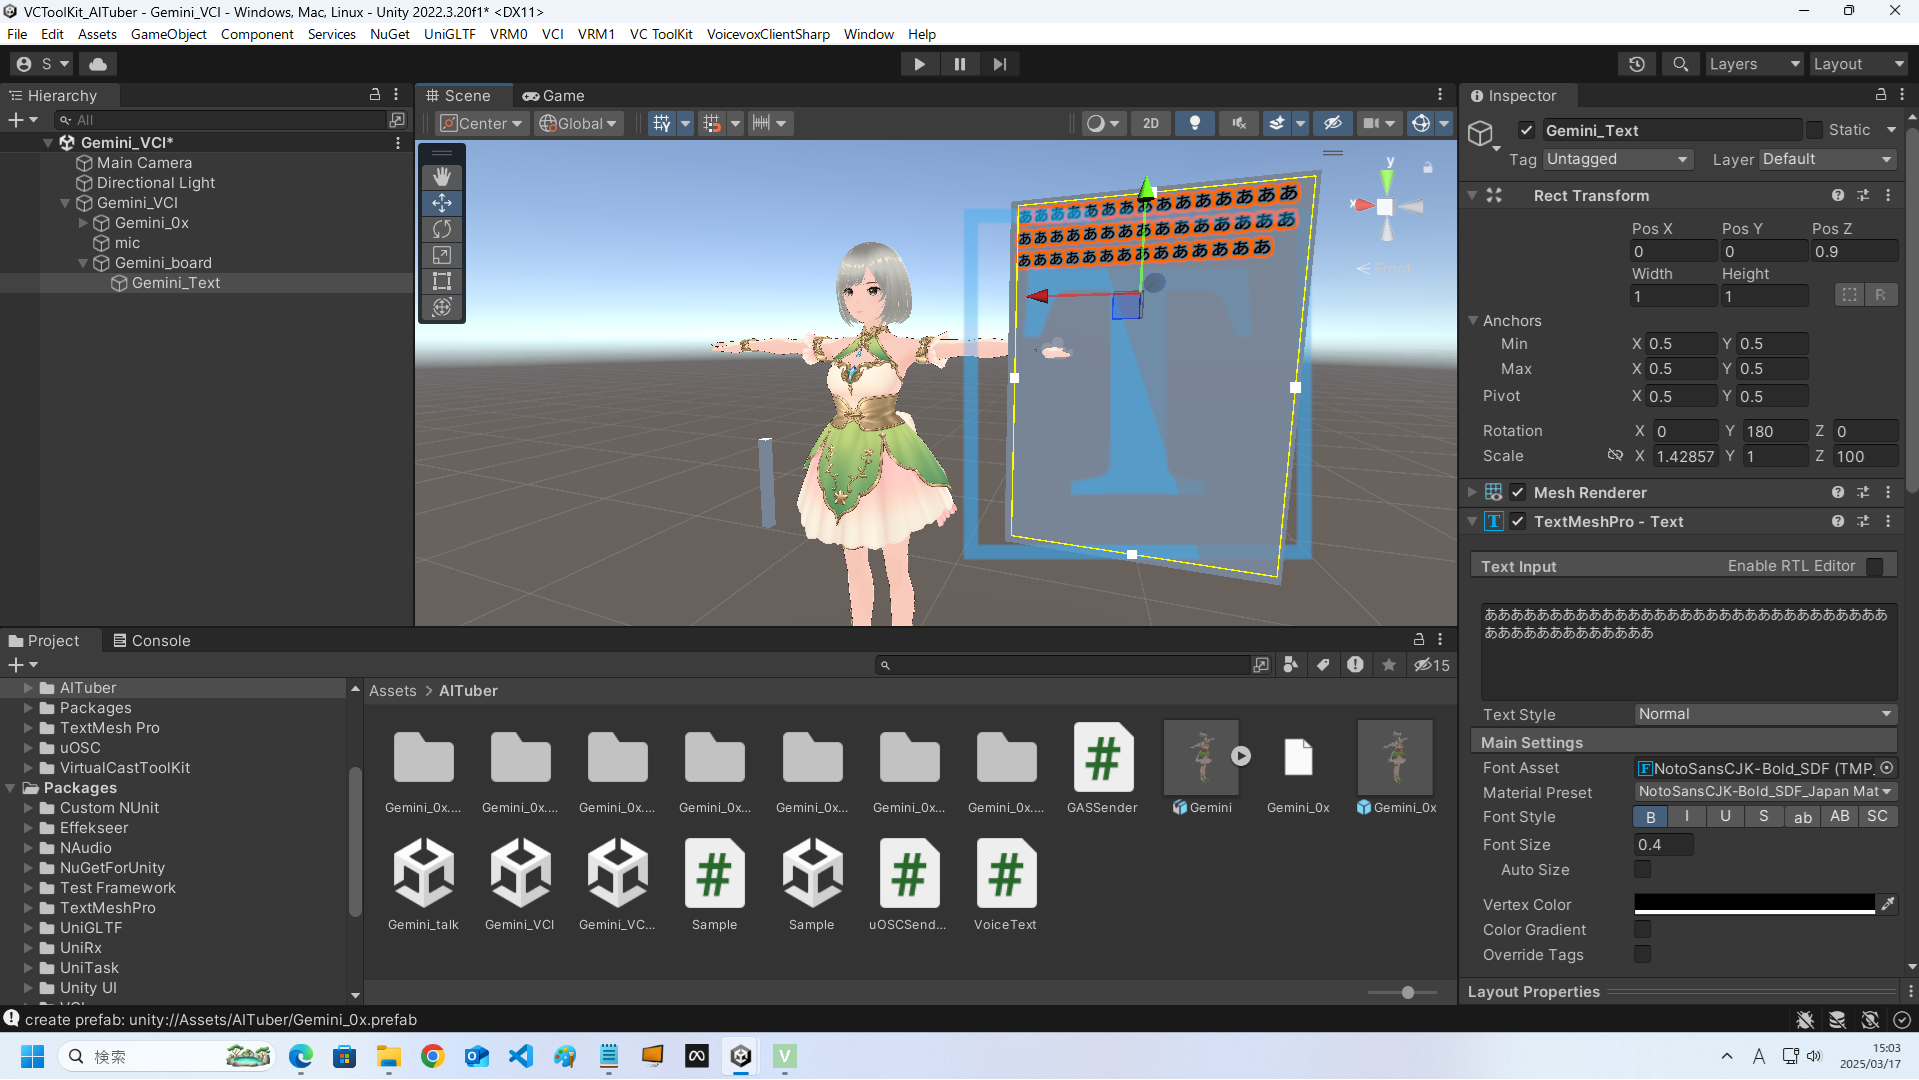Open the Layout dropdown
Viewport: 1919px width, 1080px height.
[1859, 64]
